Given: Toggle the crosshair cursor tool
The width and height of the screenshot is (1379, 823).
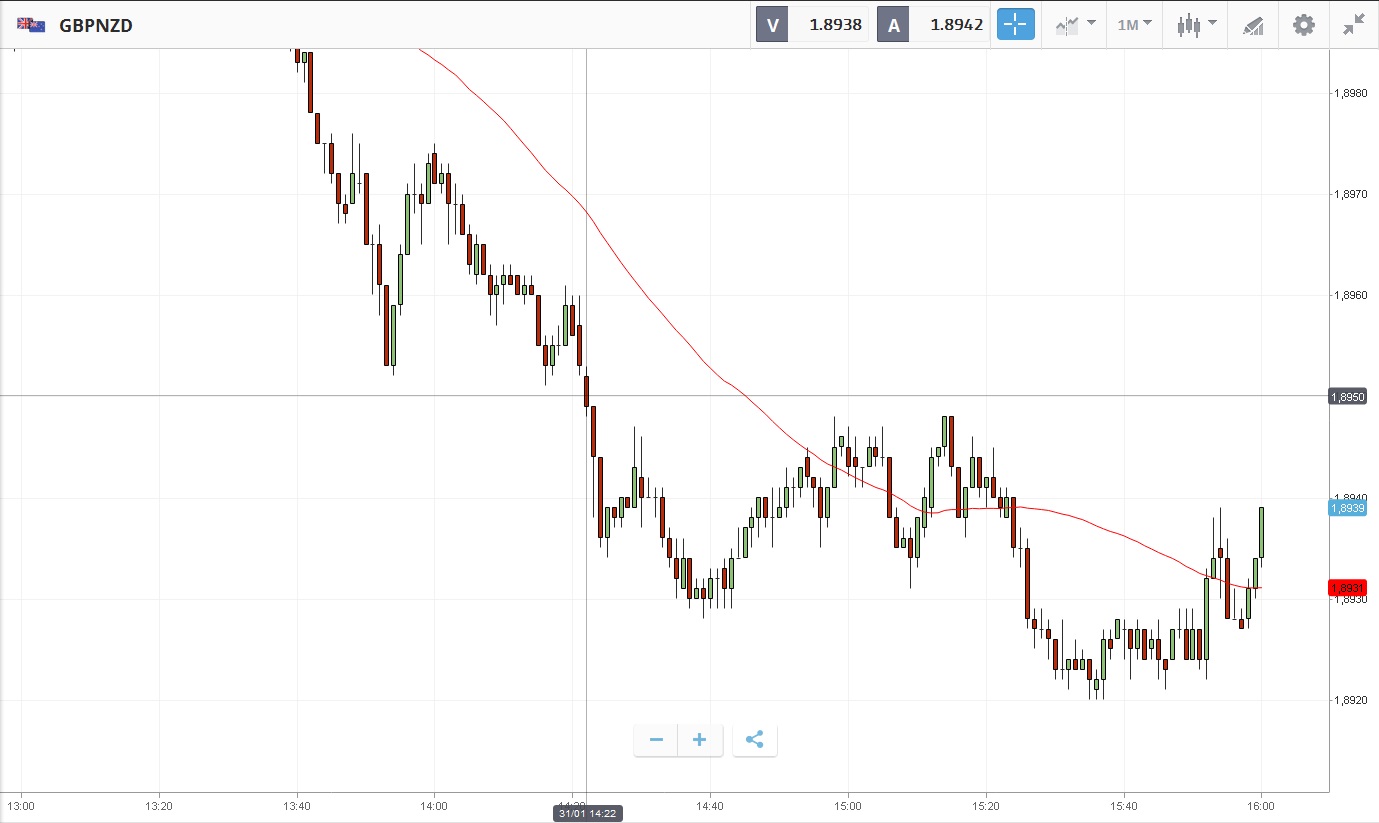Looking at the screenshot, I should (1015, 25).
